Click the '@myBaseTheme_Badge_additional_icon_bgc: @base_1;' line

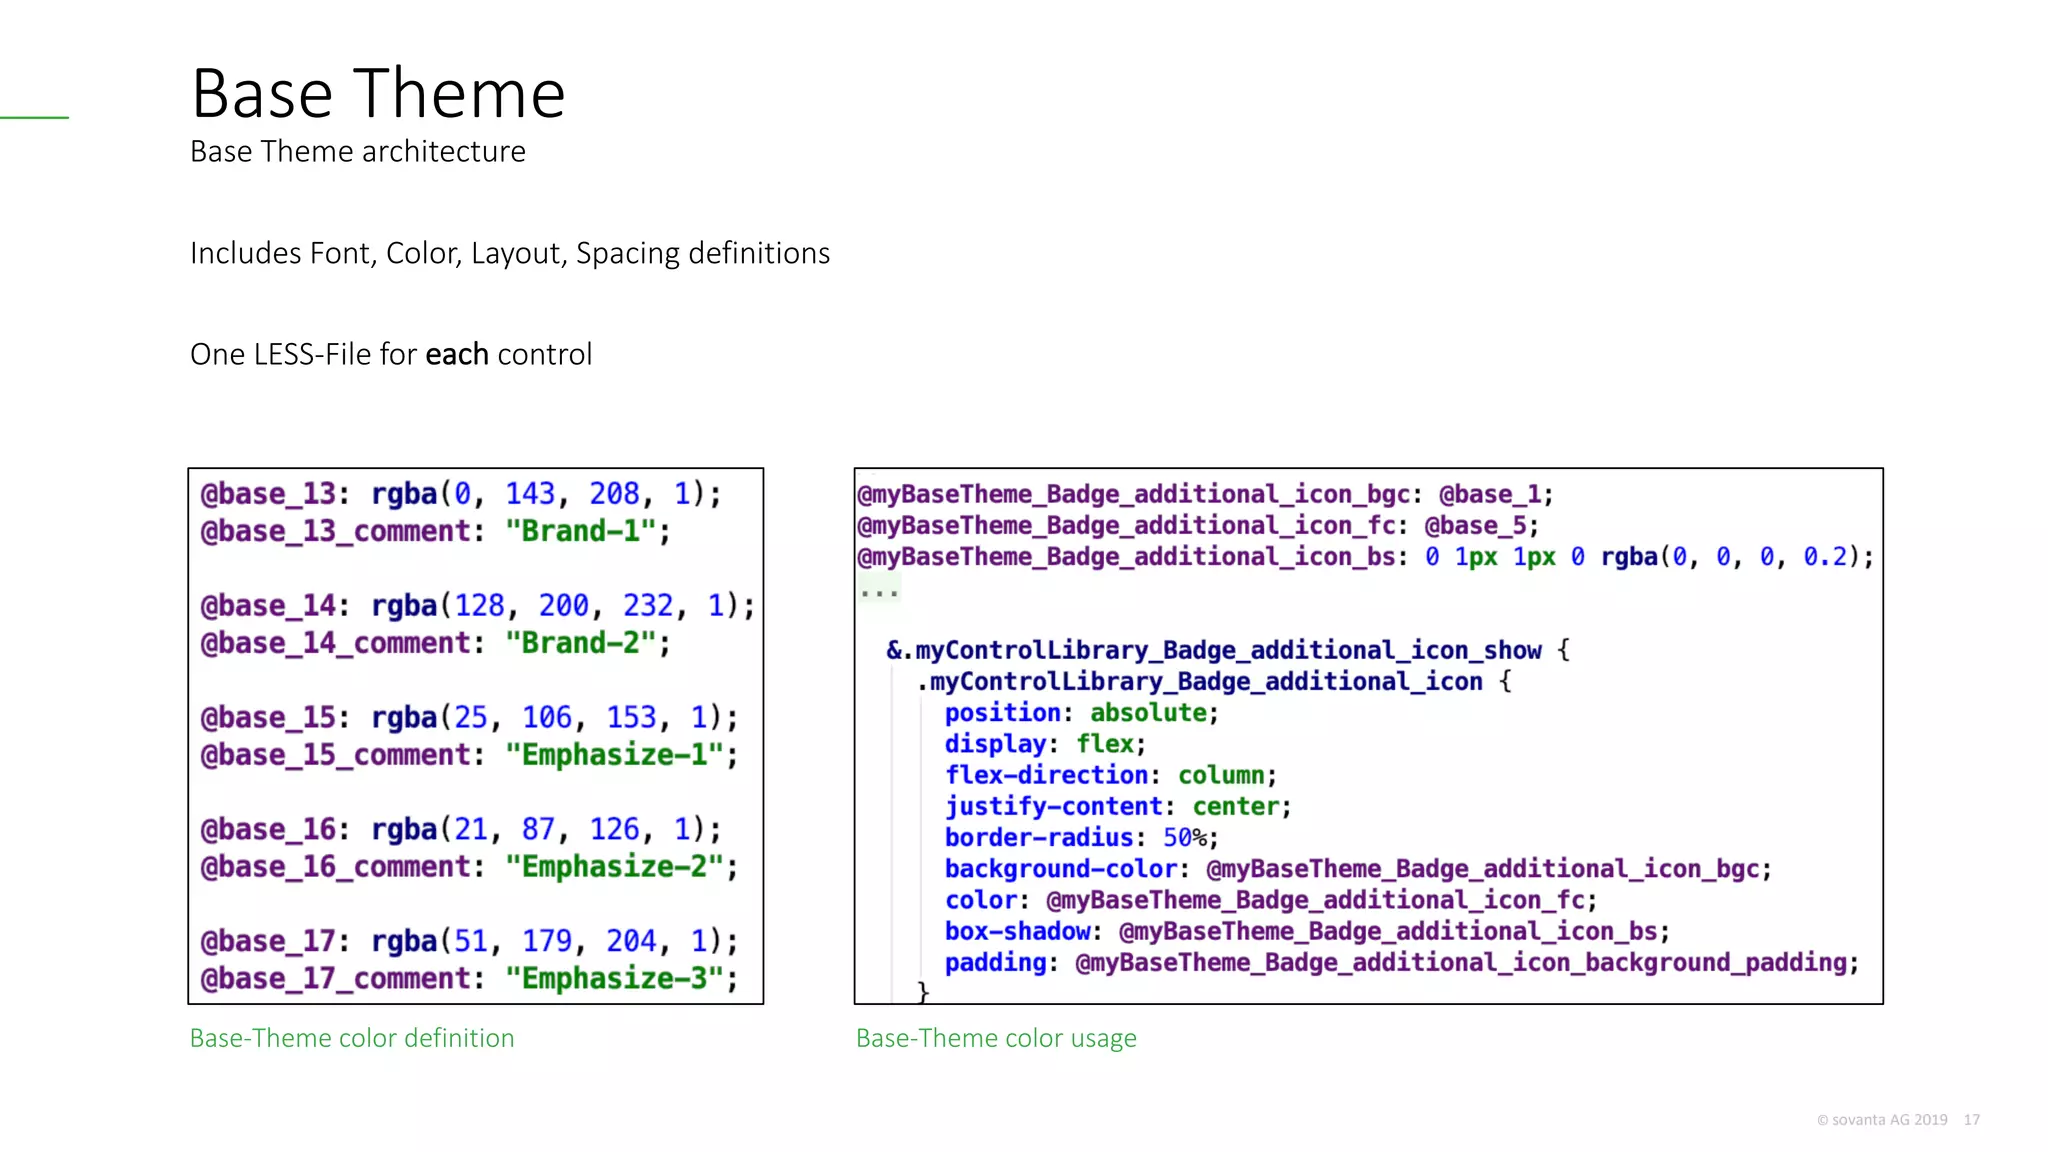point(1205,495)
